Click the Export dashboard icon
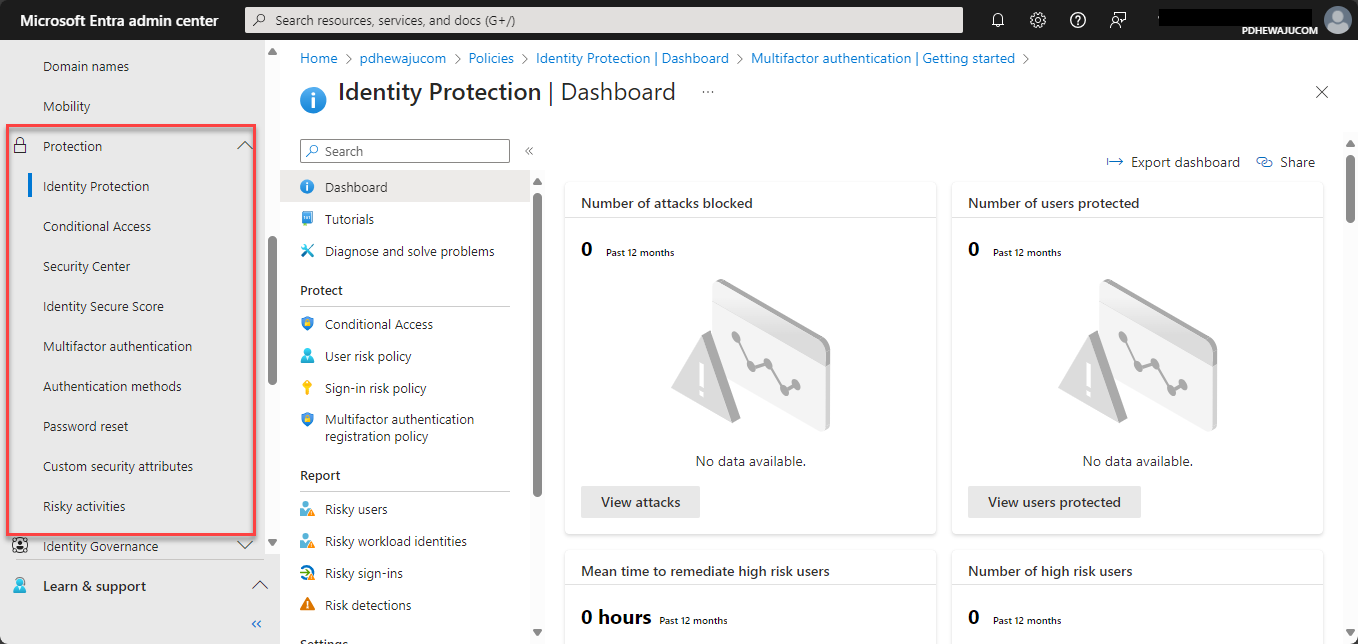 1114,162
